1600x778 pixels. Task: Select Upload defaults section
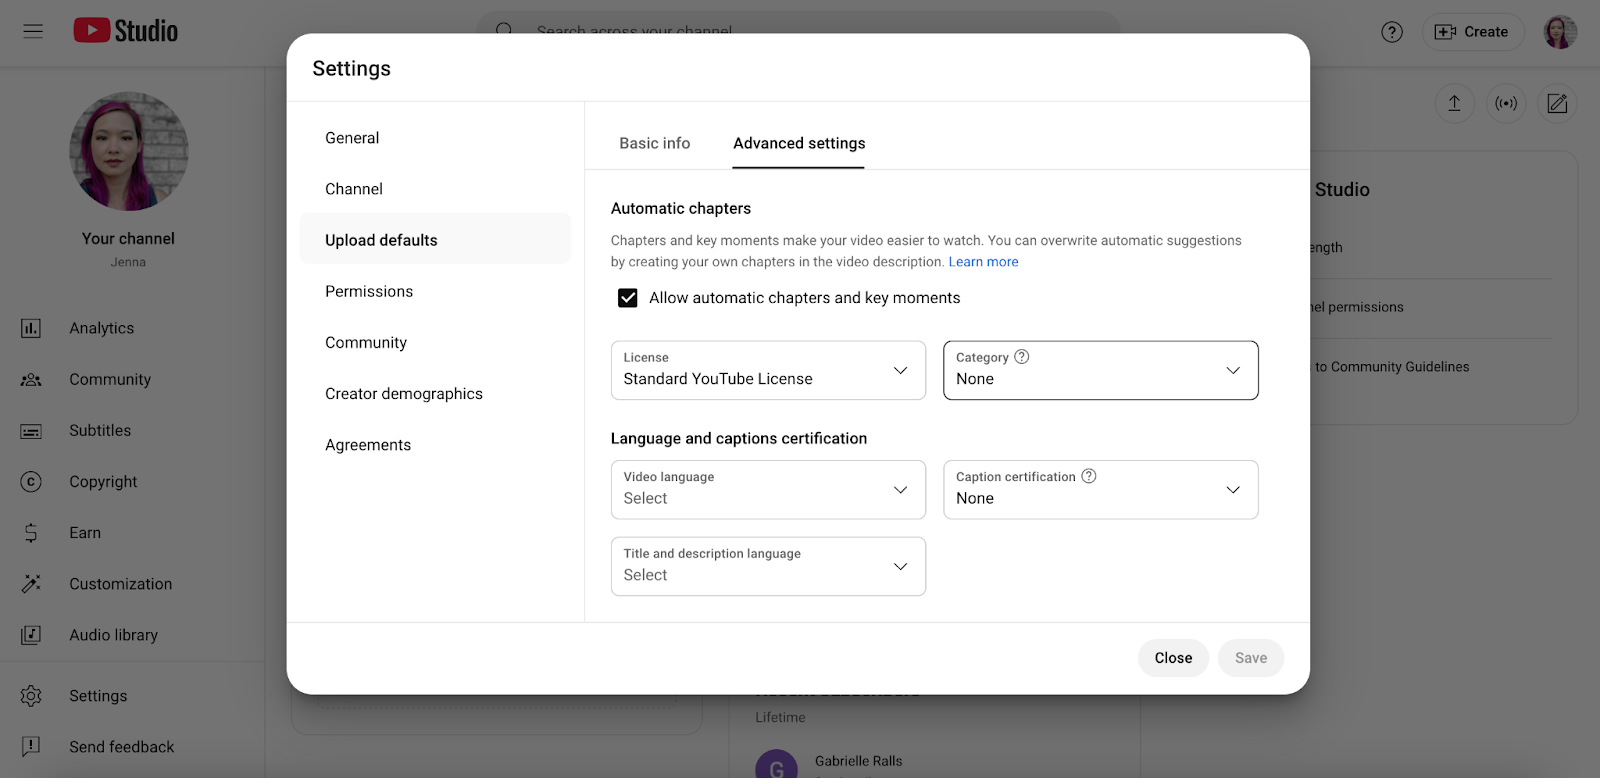tap(435, 240)
